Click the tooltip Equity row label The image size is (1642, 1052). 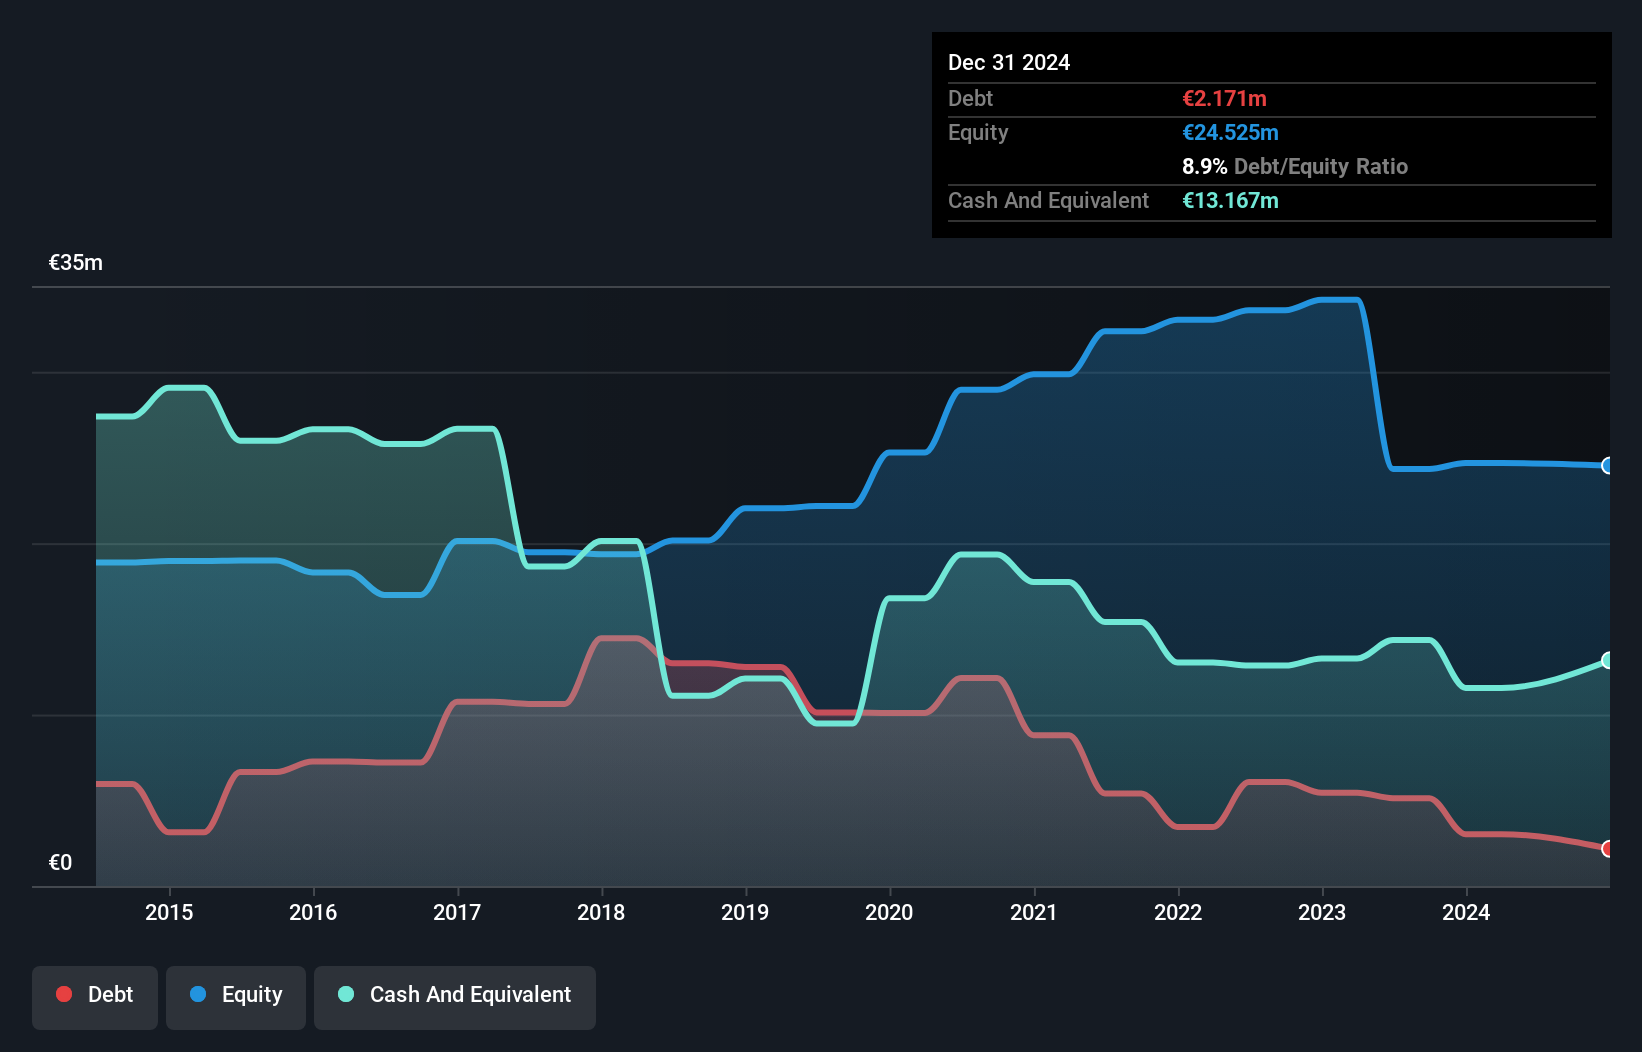point(978,132)
